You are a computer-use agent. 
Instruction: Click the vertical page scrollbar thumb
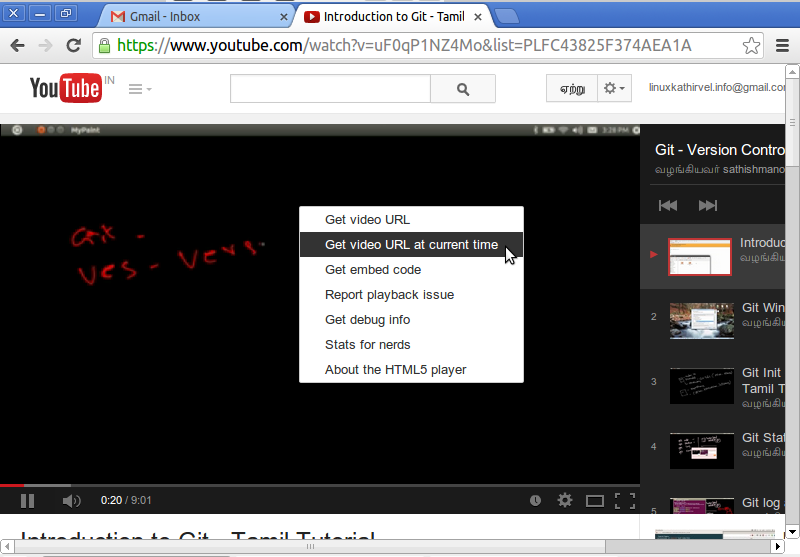(792, 122)
